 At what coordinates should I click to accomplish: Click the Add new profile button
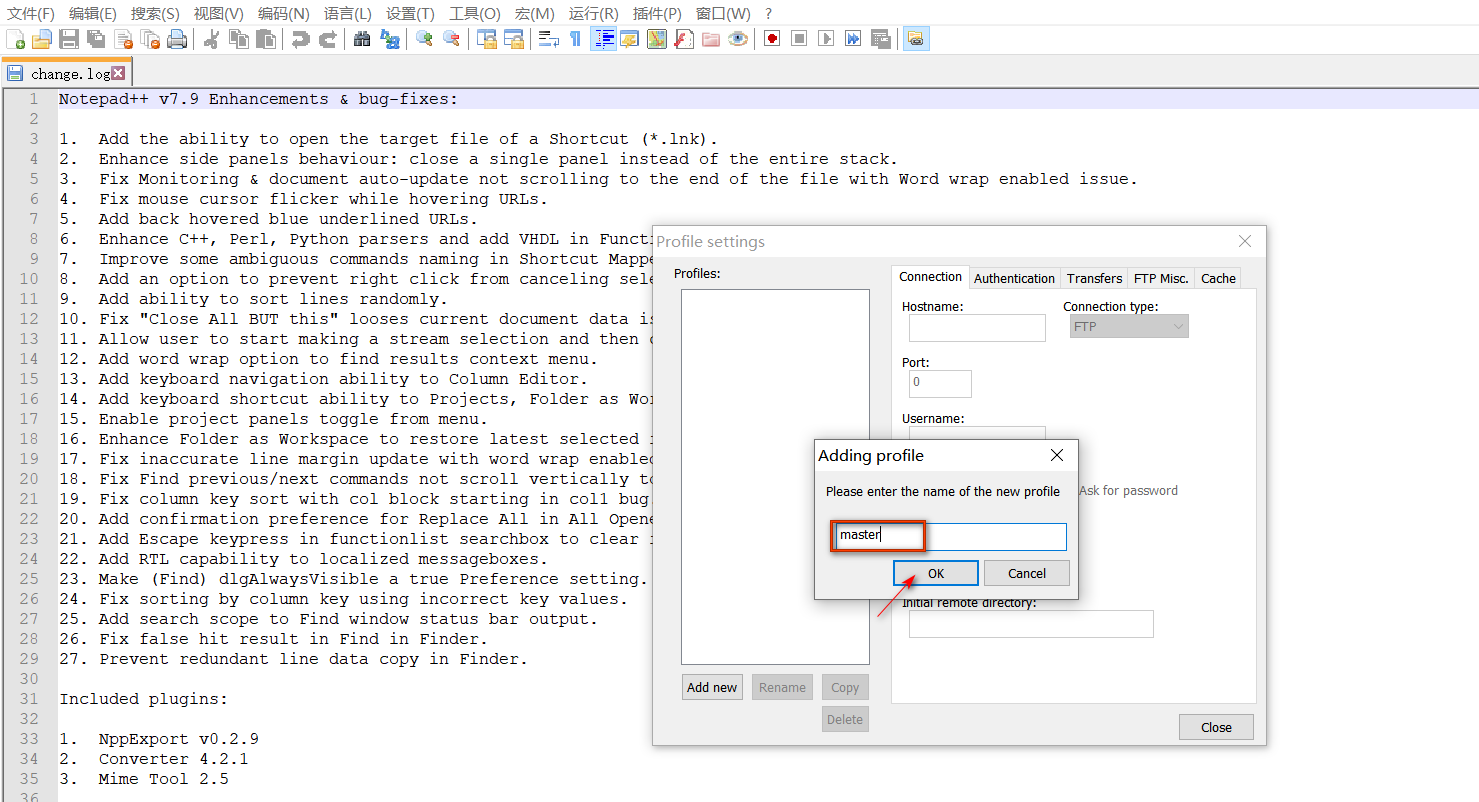(712, 687)
